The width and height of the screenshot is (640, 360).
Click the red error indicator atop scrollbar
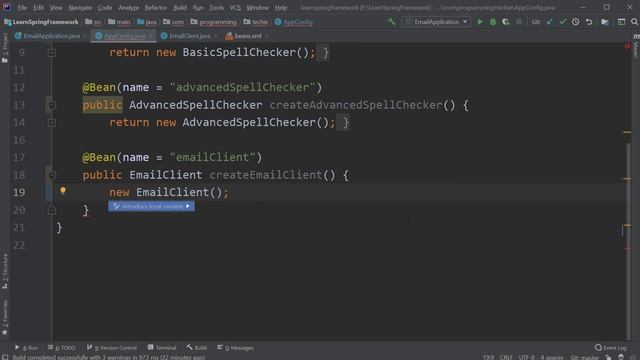coord(627,46)
